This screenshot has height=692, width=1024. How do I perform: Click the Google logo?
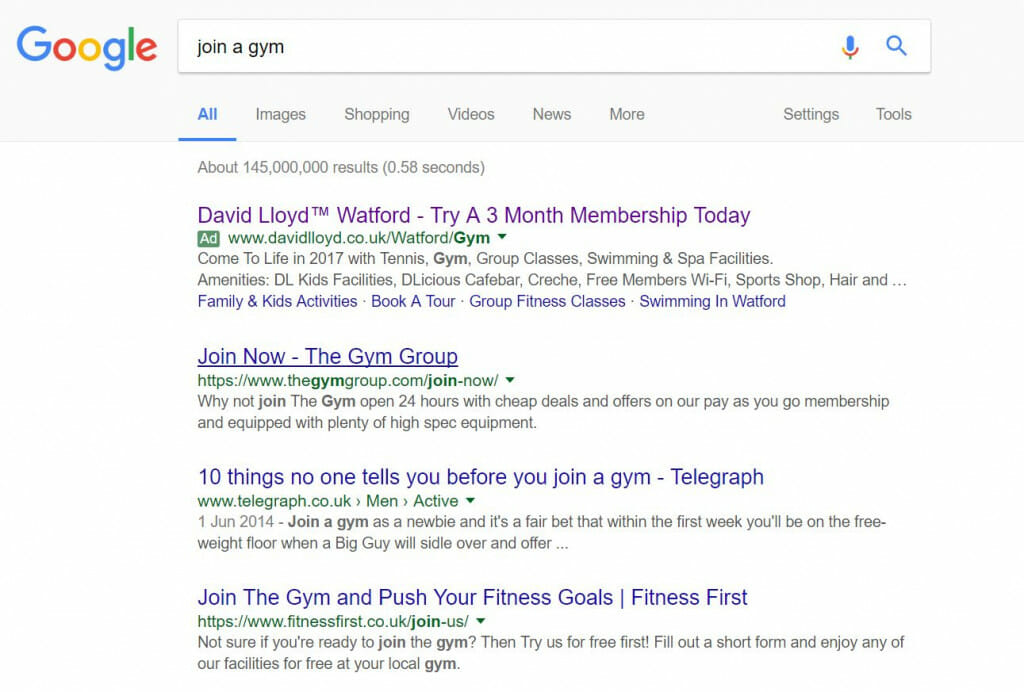pyautogui.click(x=87, y=47)
